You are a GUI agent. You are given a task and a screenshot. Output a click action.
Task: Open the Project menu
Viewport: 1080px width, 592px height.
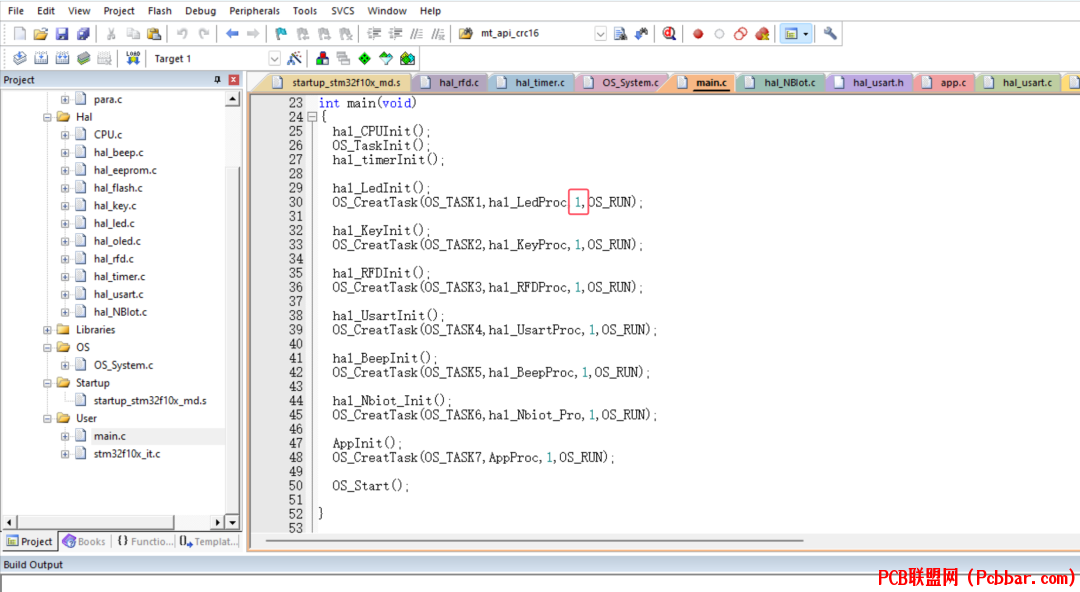(x=119, y=11)
